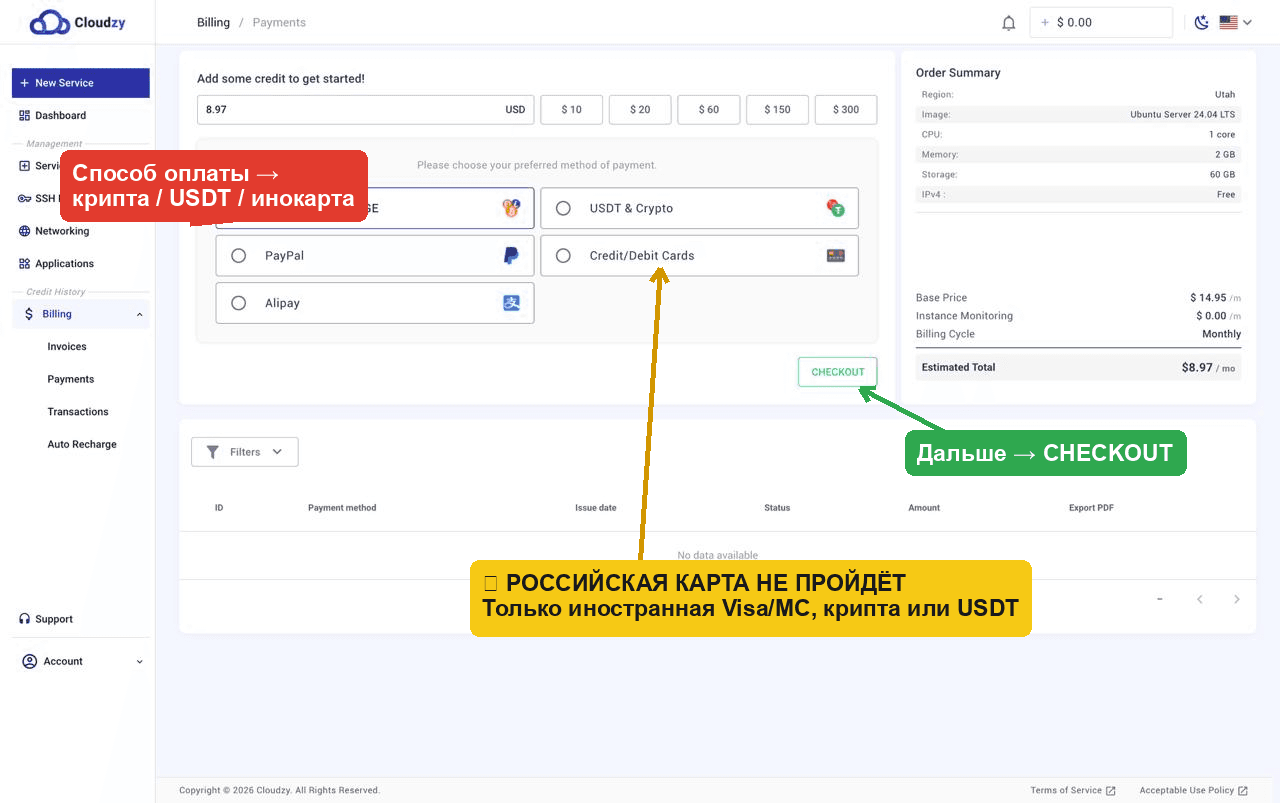Click the PayPal logo icon
Screen dimensions: 1280x803
tap(511, 256)
